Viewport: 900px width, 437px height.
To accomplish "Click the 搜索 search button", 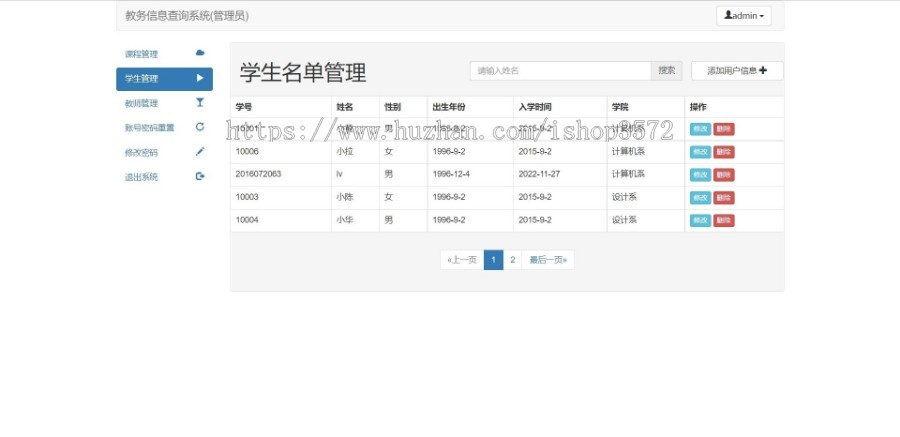I will pyautogui.click(x=666, y=71).
